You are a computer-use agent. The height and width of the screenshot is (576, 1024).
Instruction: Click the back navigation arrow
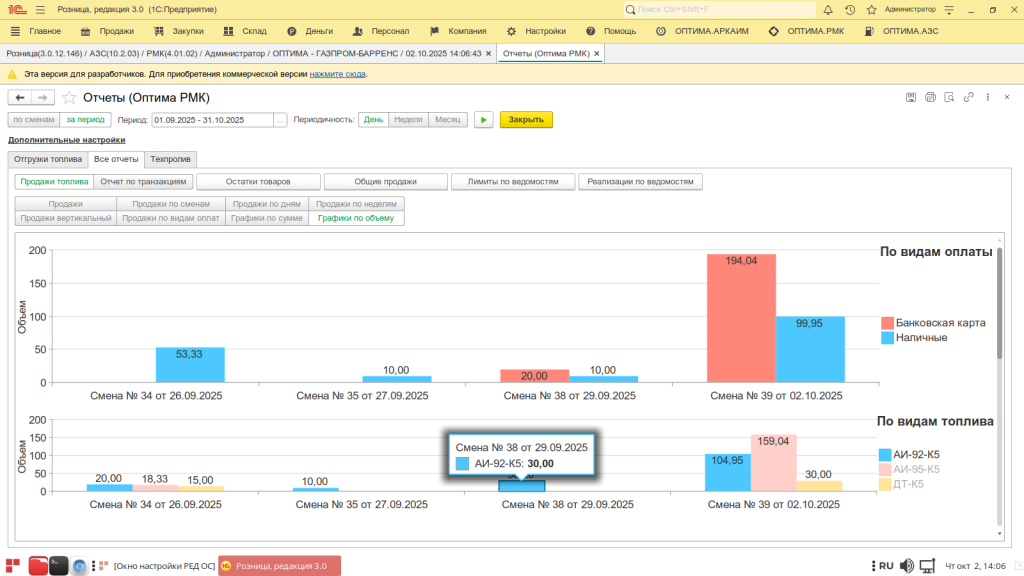[20, 97]
